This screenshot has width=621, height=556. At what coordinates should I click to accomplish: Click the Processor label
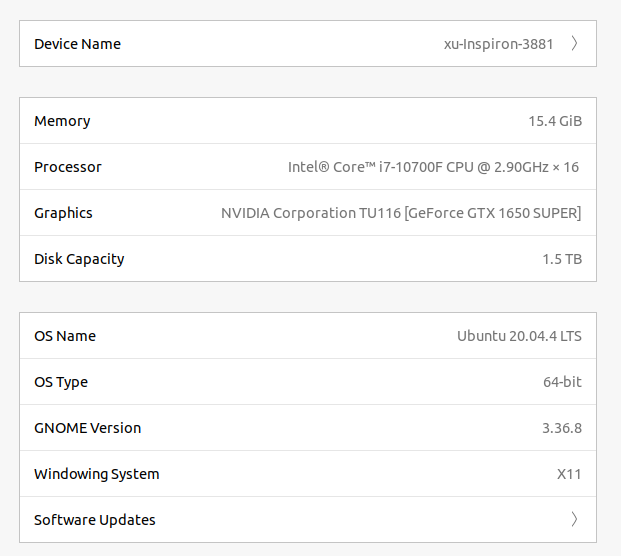pyautogui.click(x=68, y=167)
